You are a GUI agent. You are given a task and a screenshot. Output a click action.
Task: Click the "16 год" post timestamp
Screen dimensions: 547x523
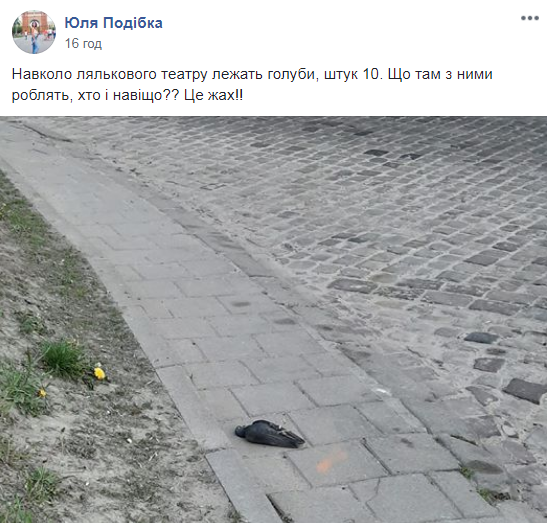tap(83, 44)
